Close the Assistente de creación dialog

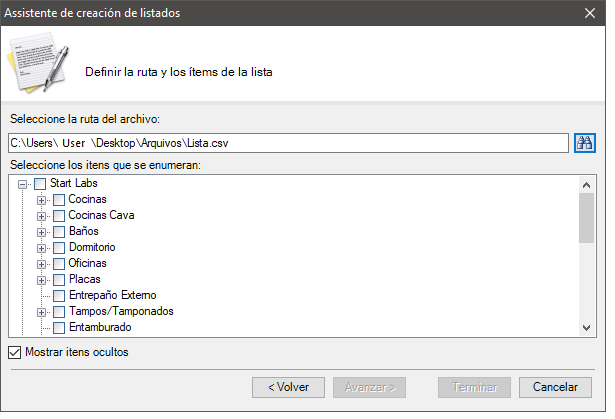(x=590, y=13)
